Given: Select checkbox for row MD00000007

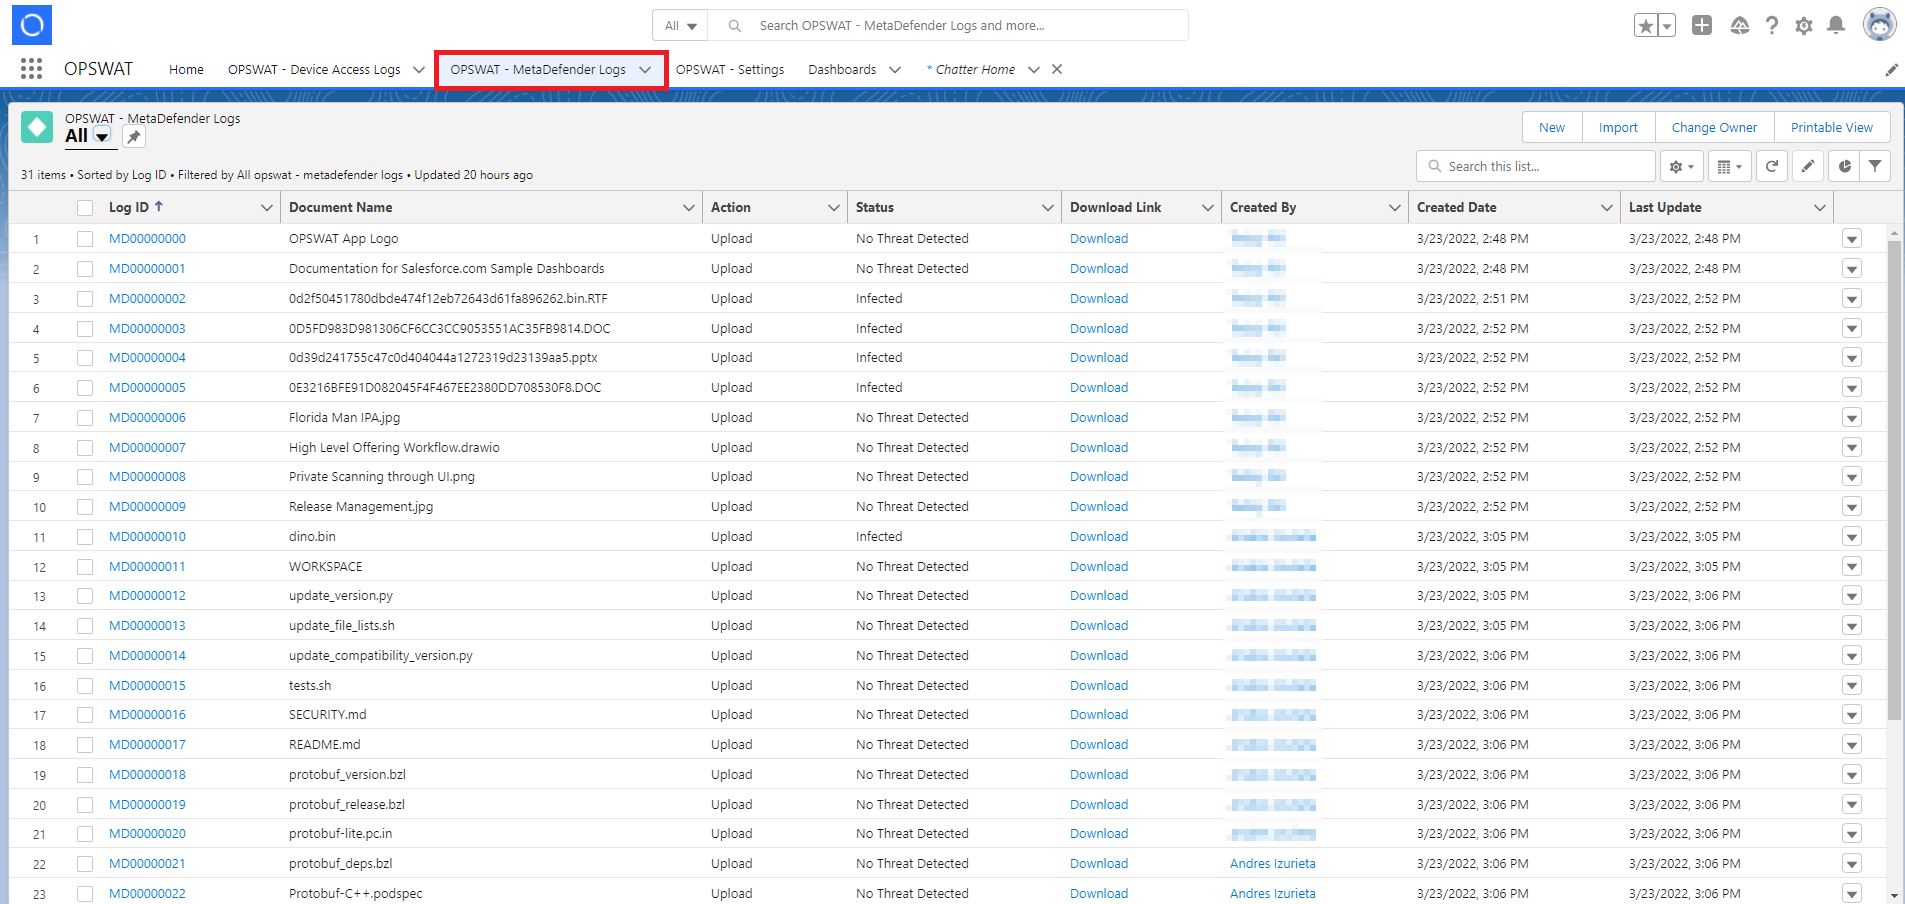Looking at the screenshot, I should pos(85,448).
